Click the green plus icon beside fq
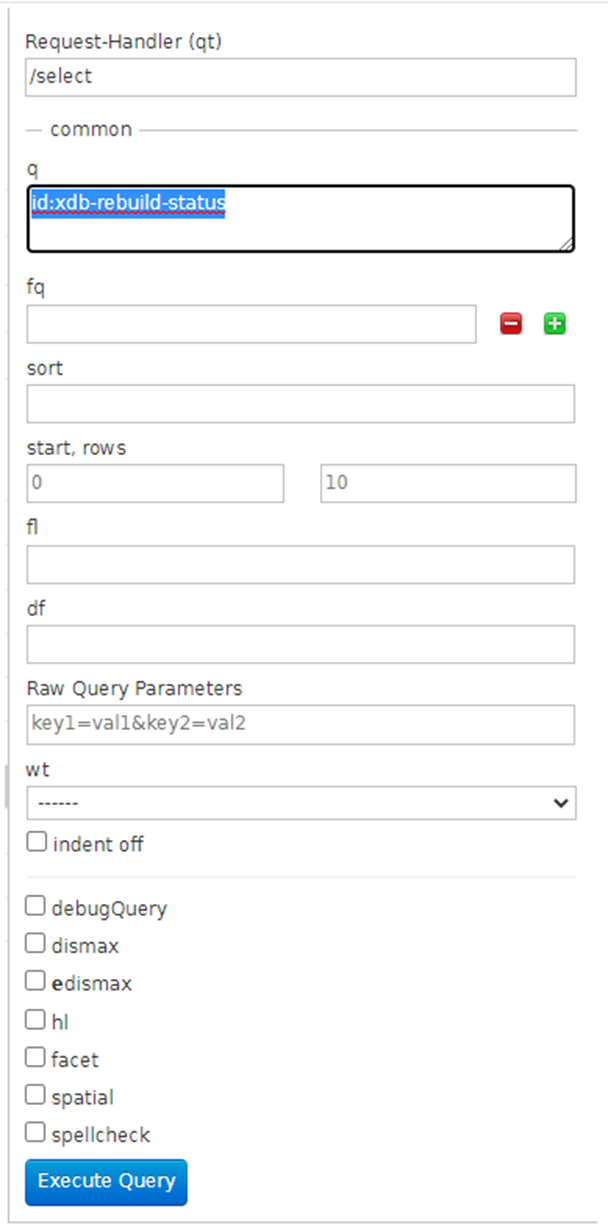The image size is (608, 1231). (x=555, y=324)
